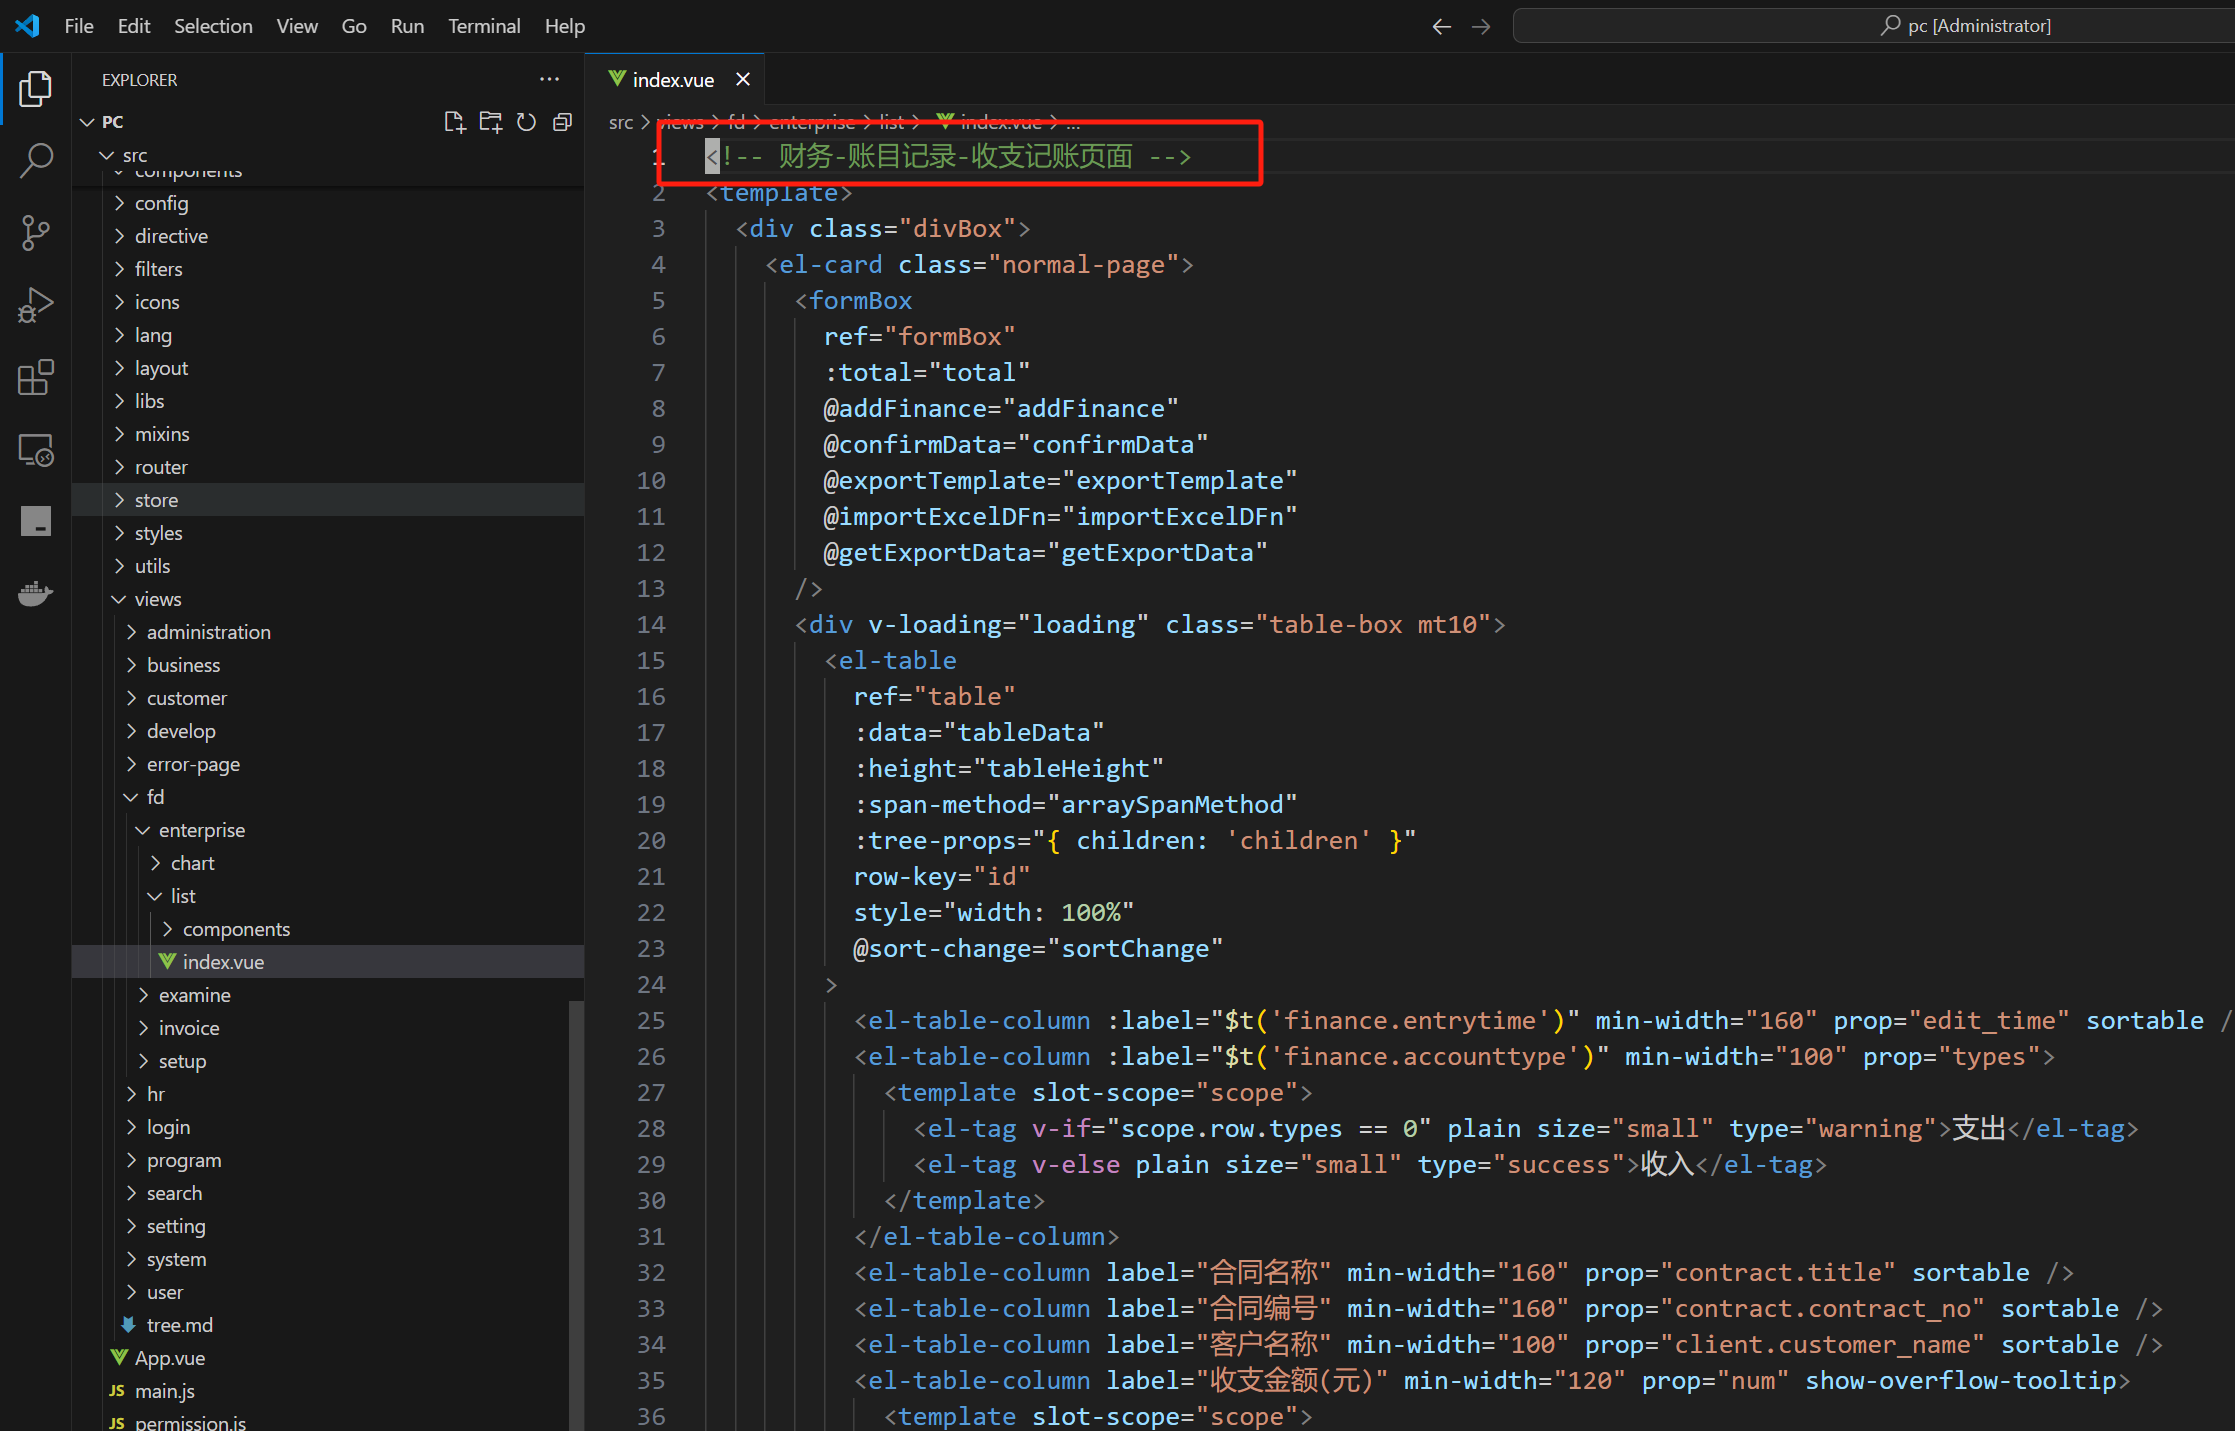Open the File menu
Screen dimensions: 2235x1431
click(79, 26)
